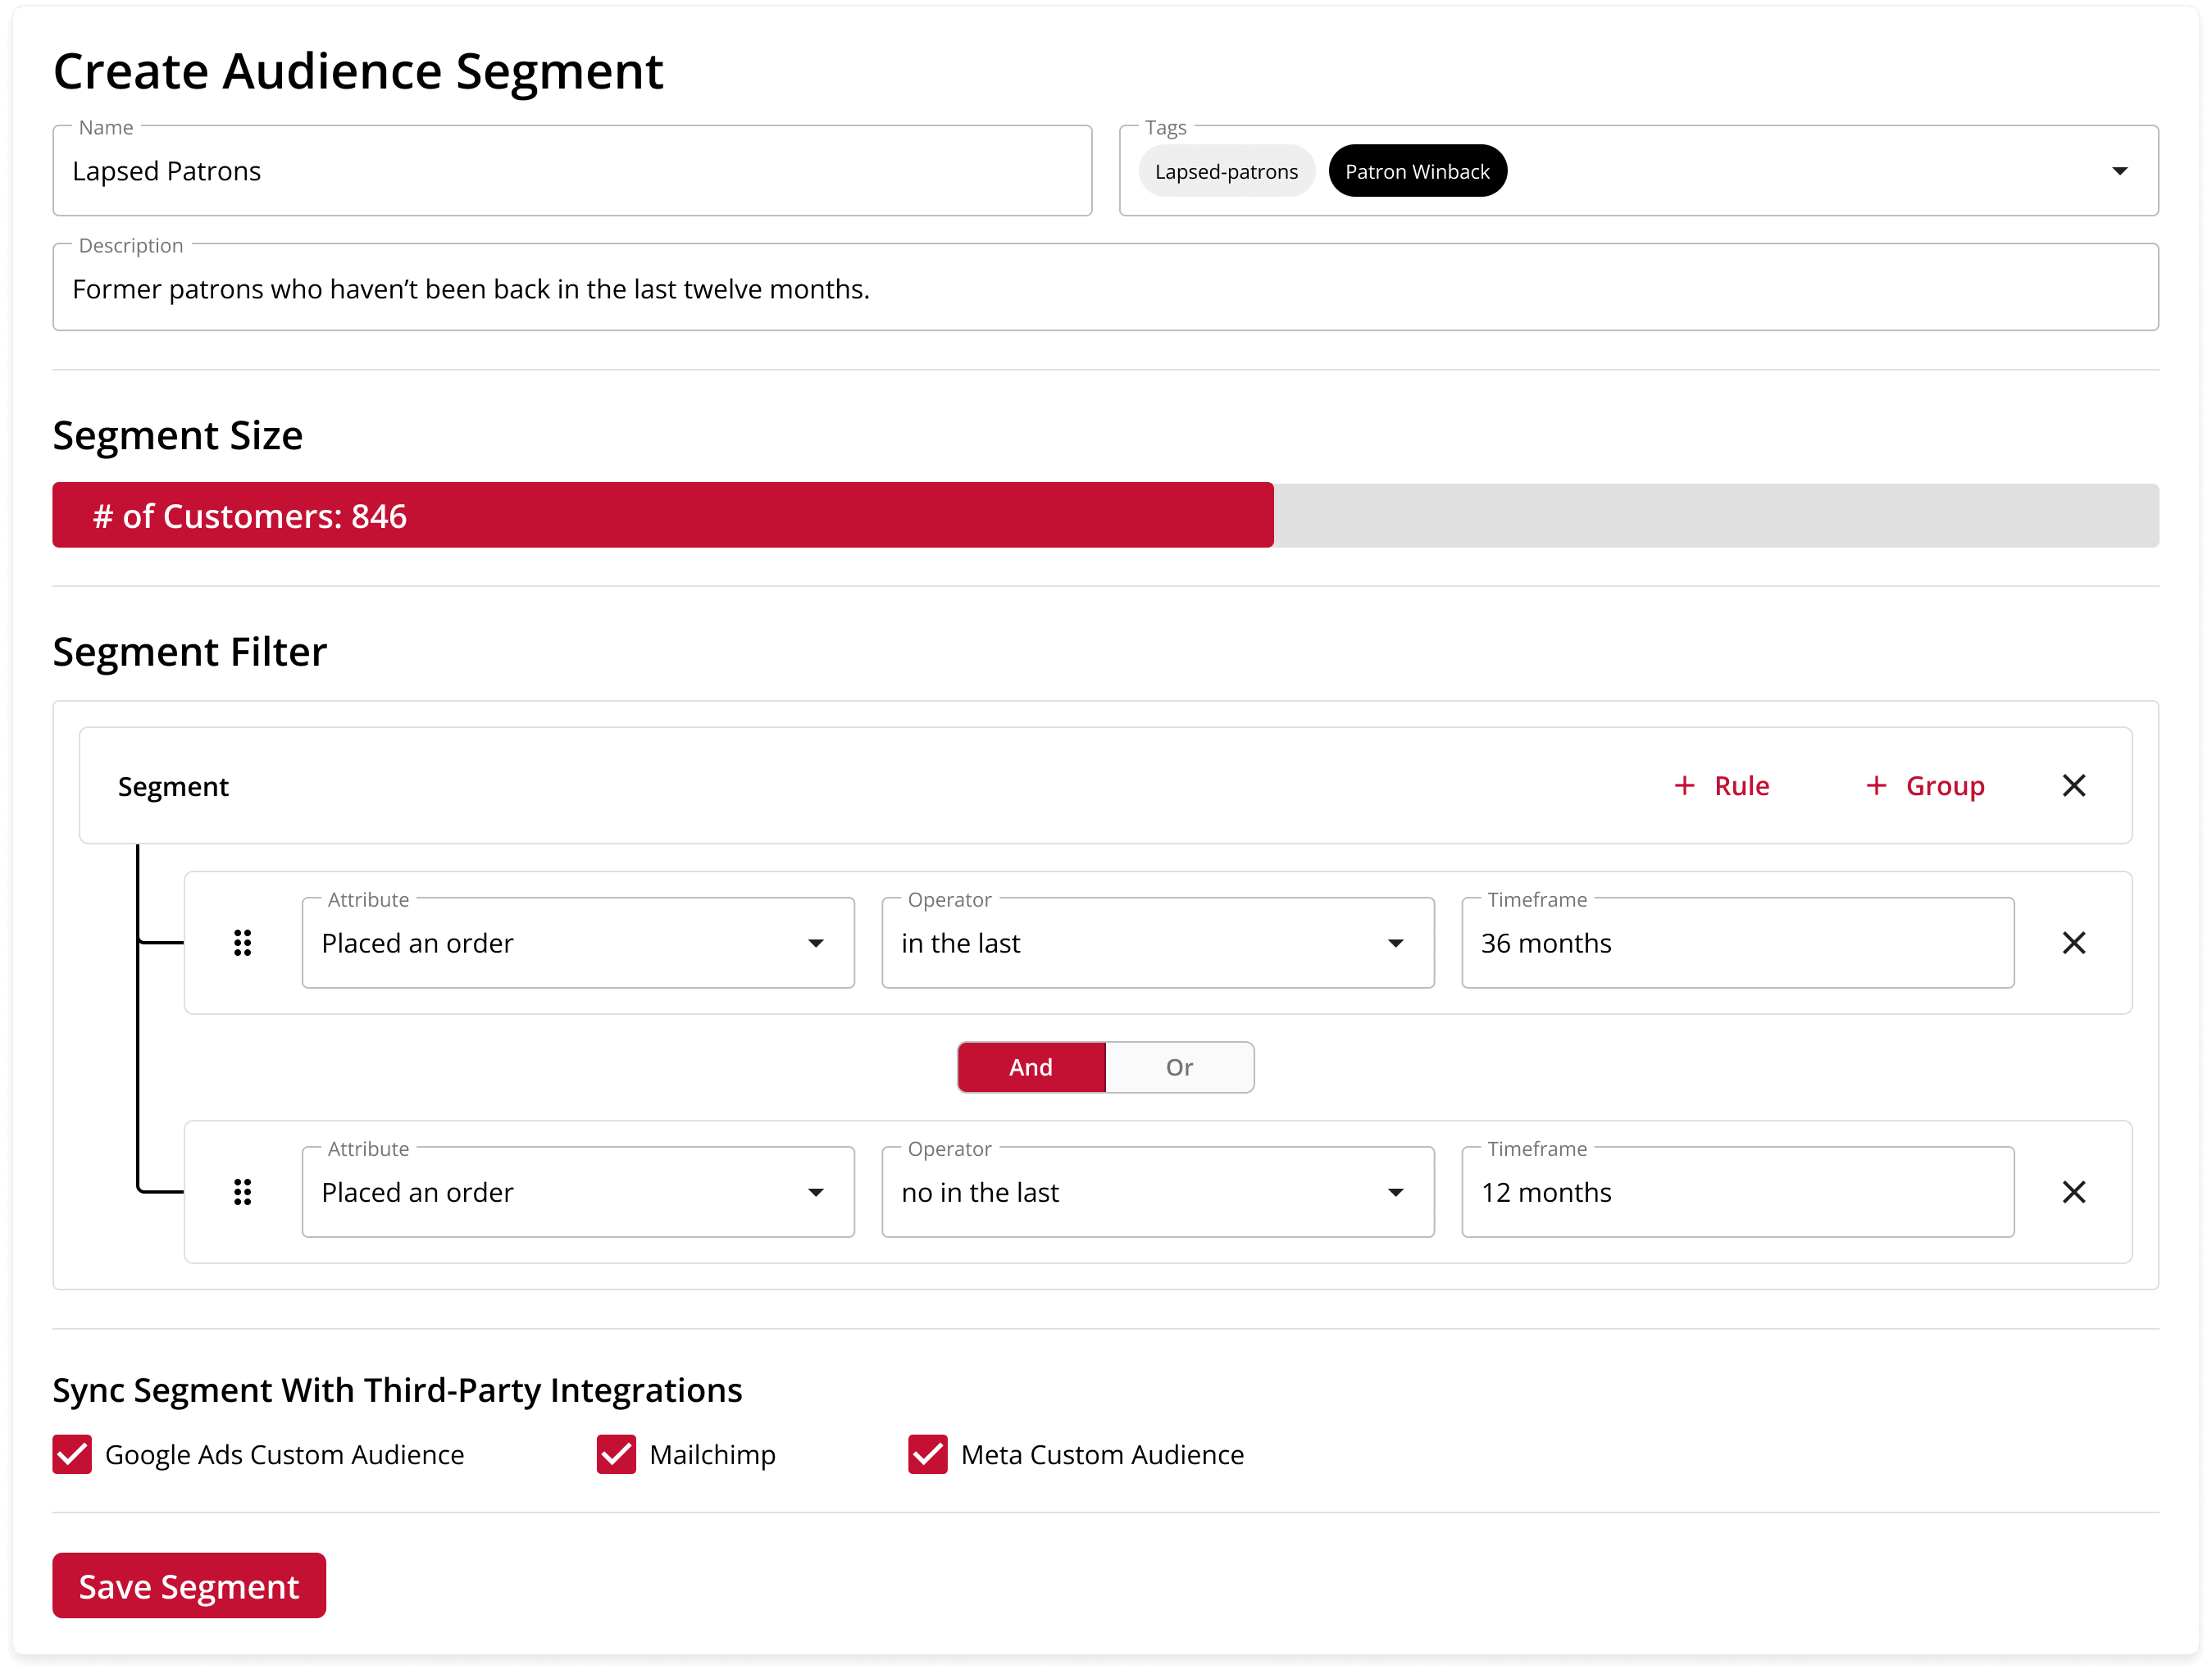Add a new Group to the segment
This screenshot has width=2212, height=1674.
point(1925,786)
